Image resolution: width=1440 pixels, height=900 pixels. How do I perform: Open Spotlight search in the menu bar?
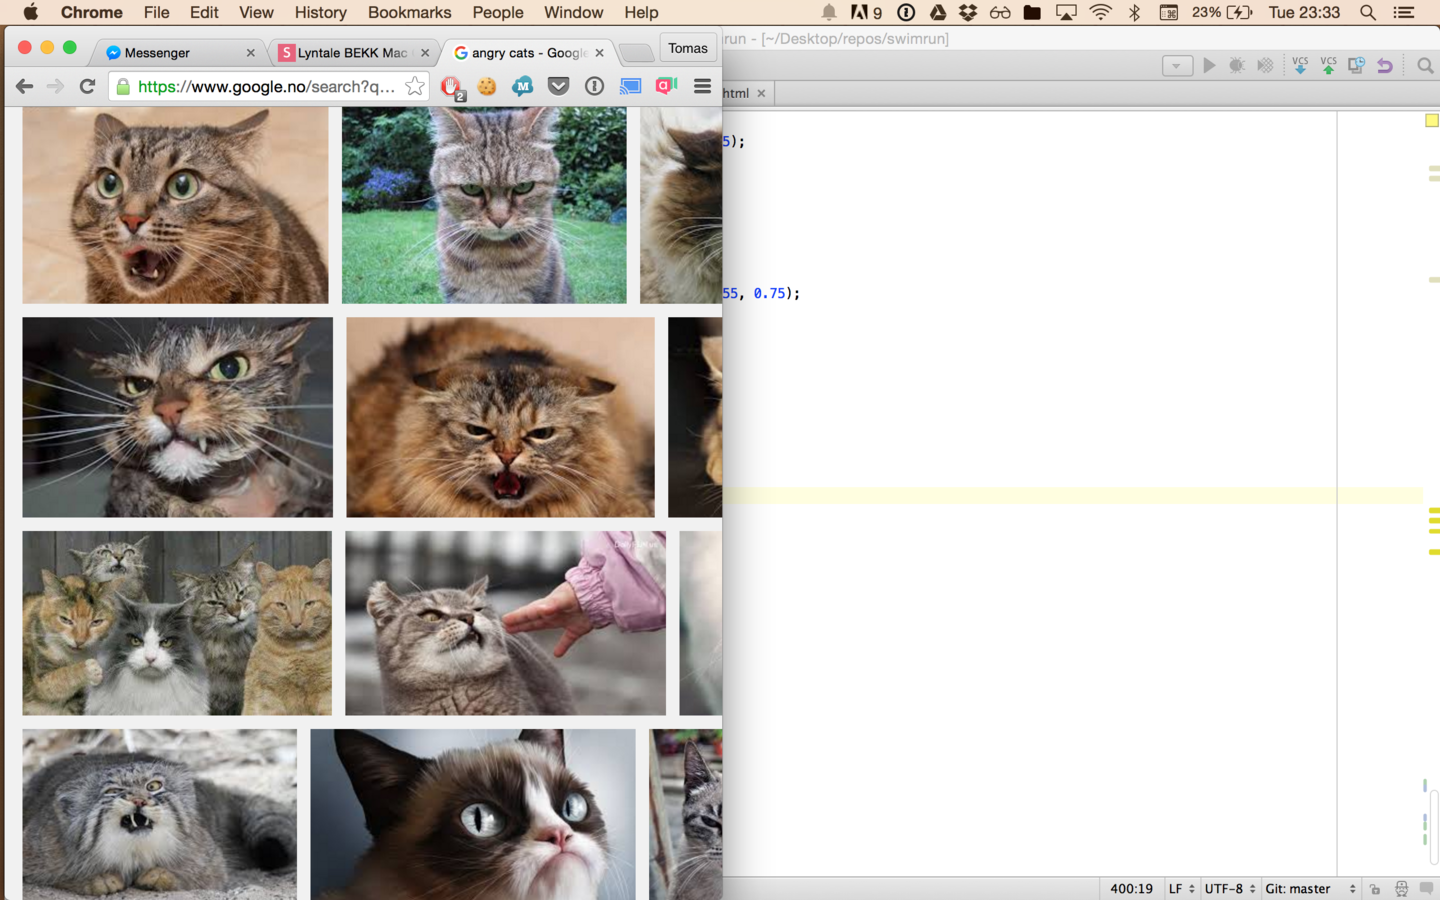point(1367,12)
